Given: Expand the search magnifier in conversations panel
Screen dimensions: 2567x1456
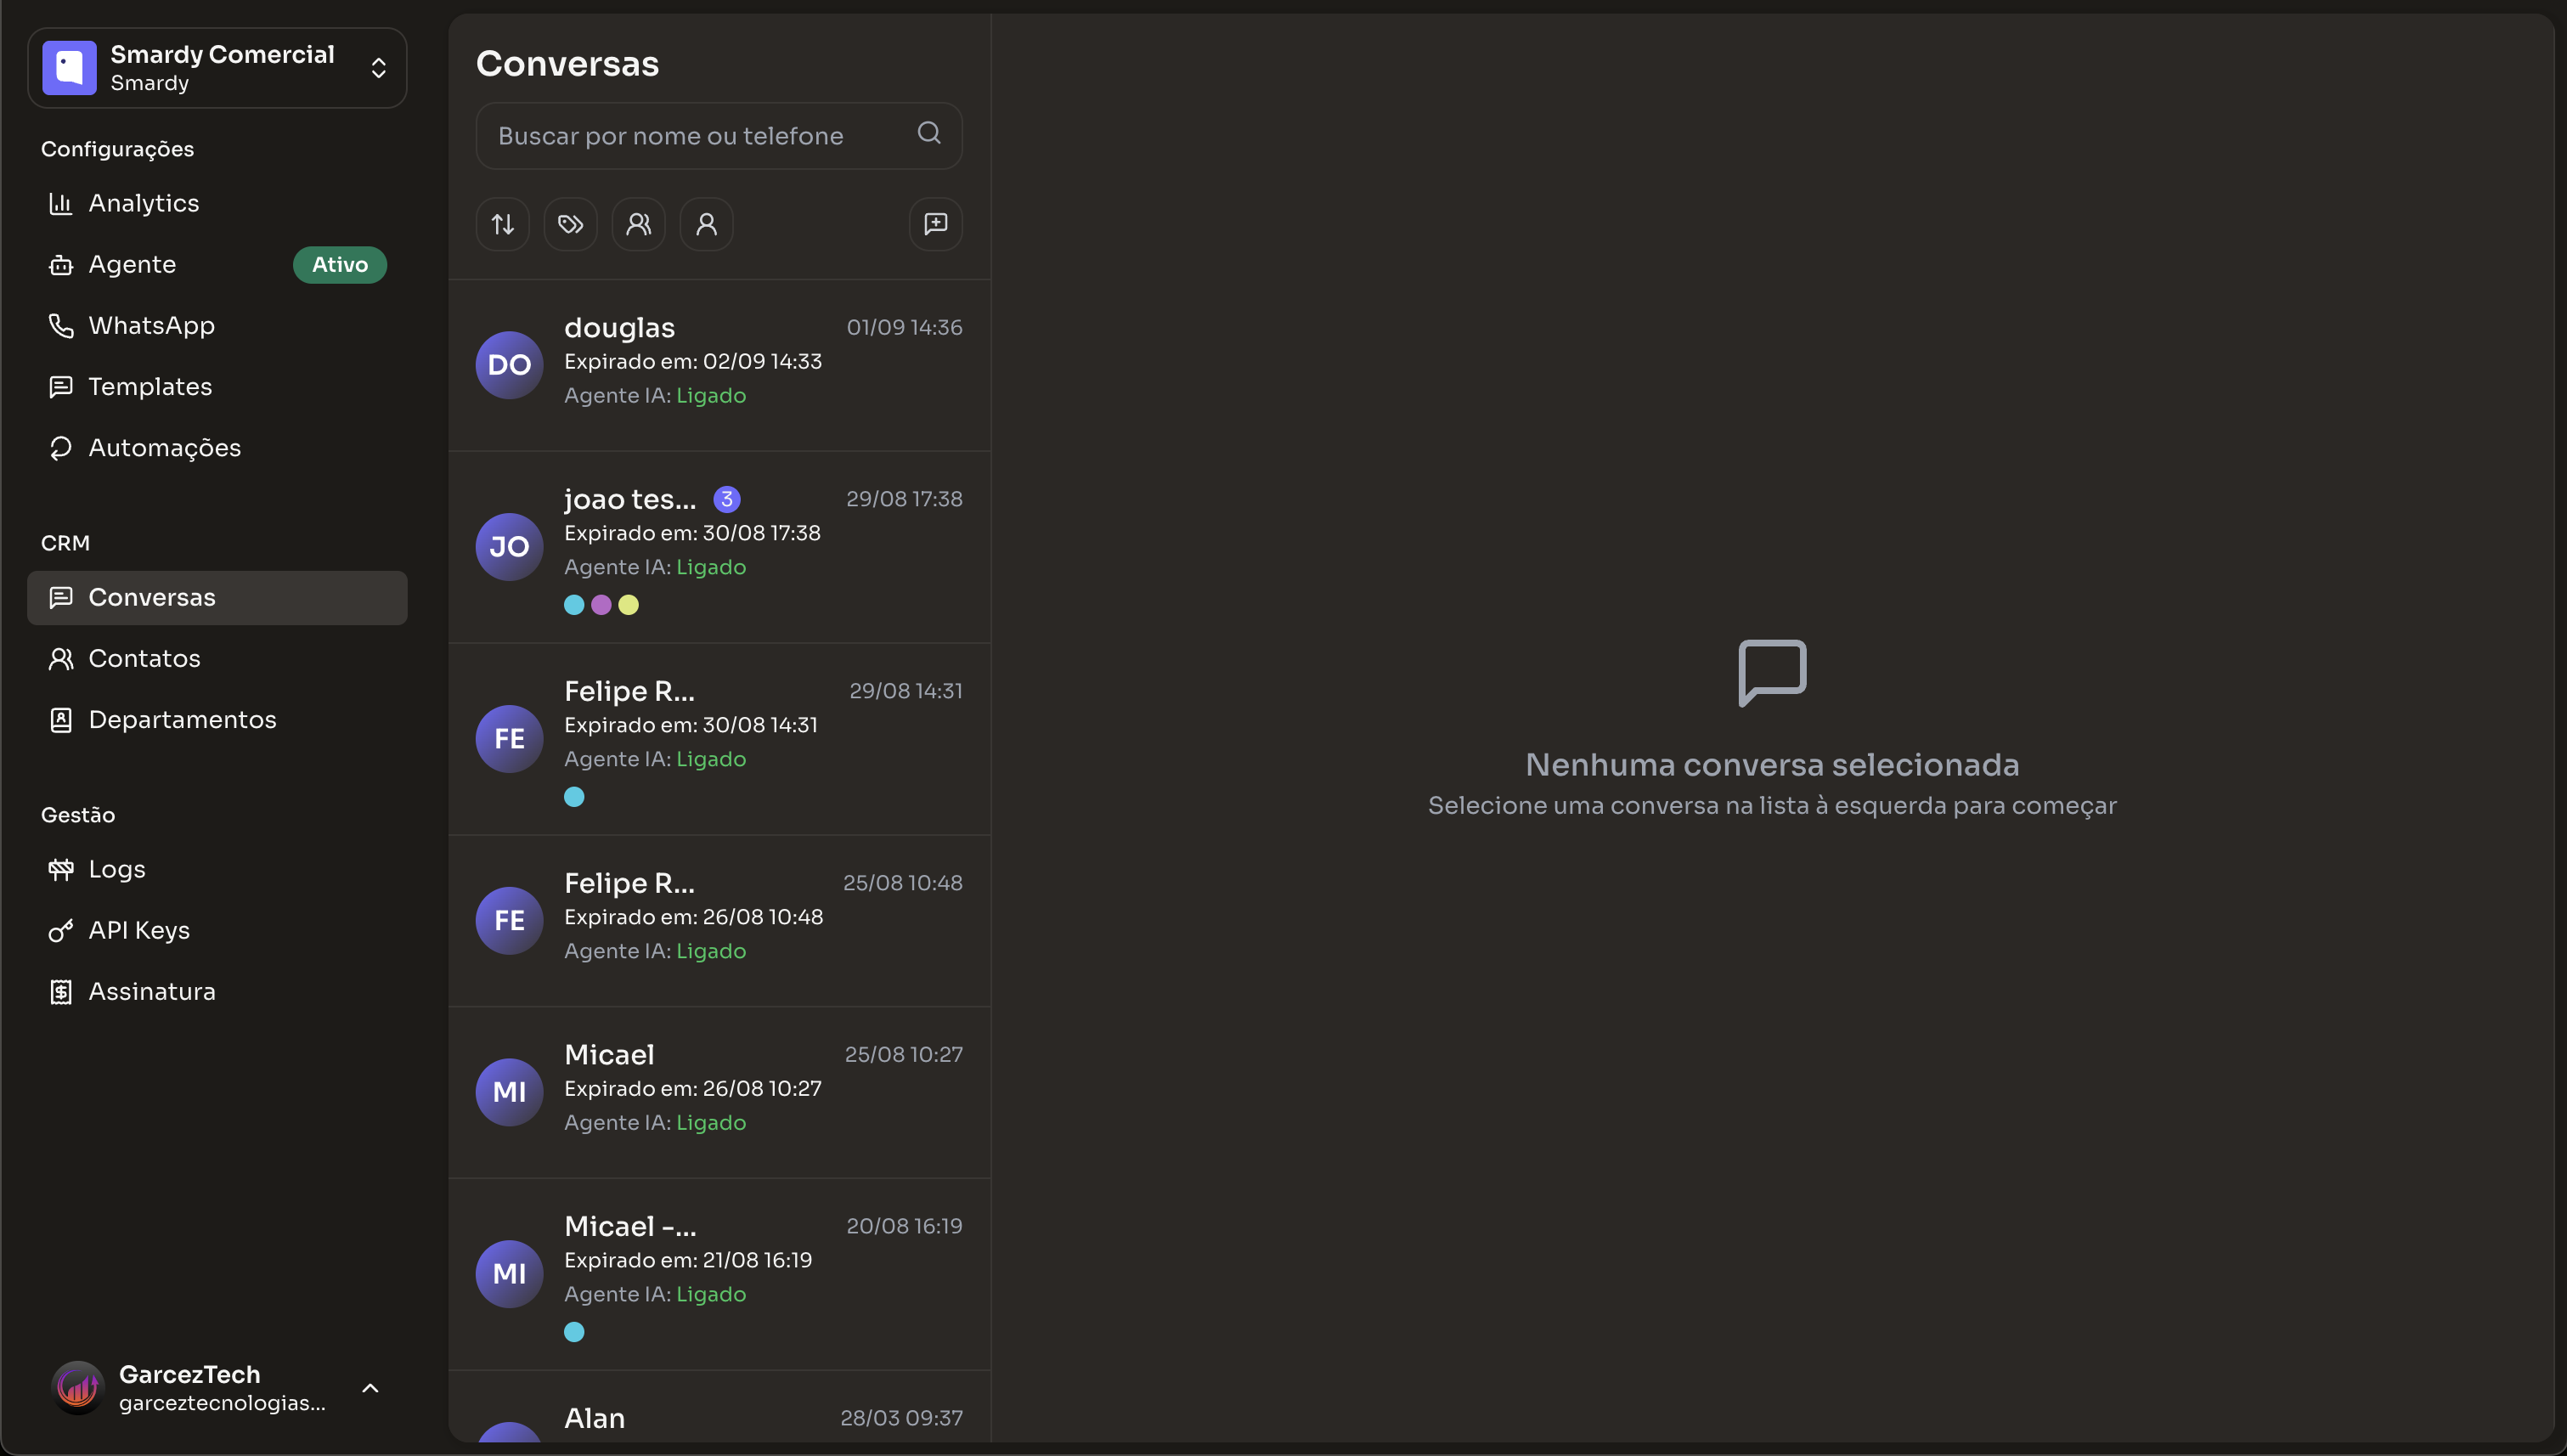Looking at the screenshot, I should [928, 133].
